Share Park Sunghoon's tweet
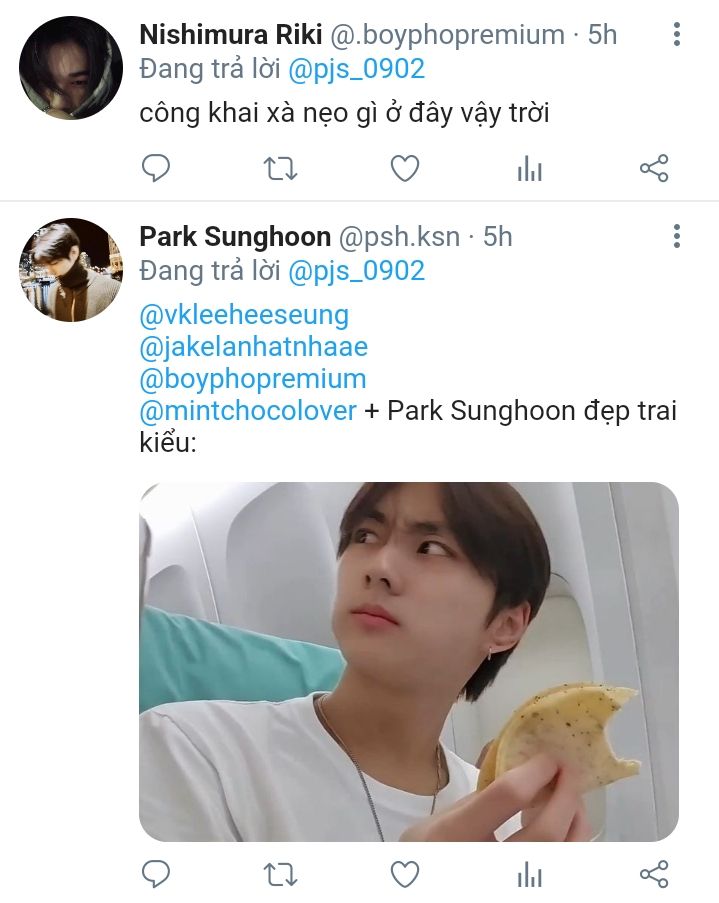The height and width of the screenshot is (903, 719). click(654, 875)
